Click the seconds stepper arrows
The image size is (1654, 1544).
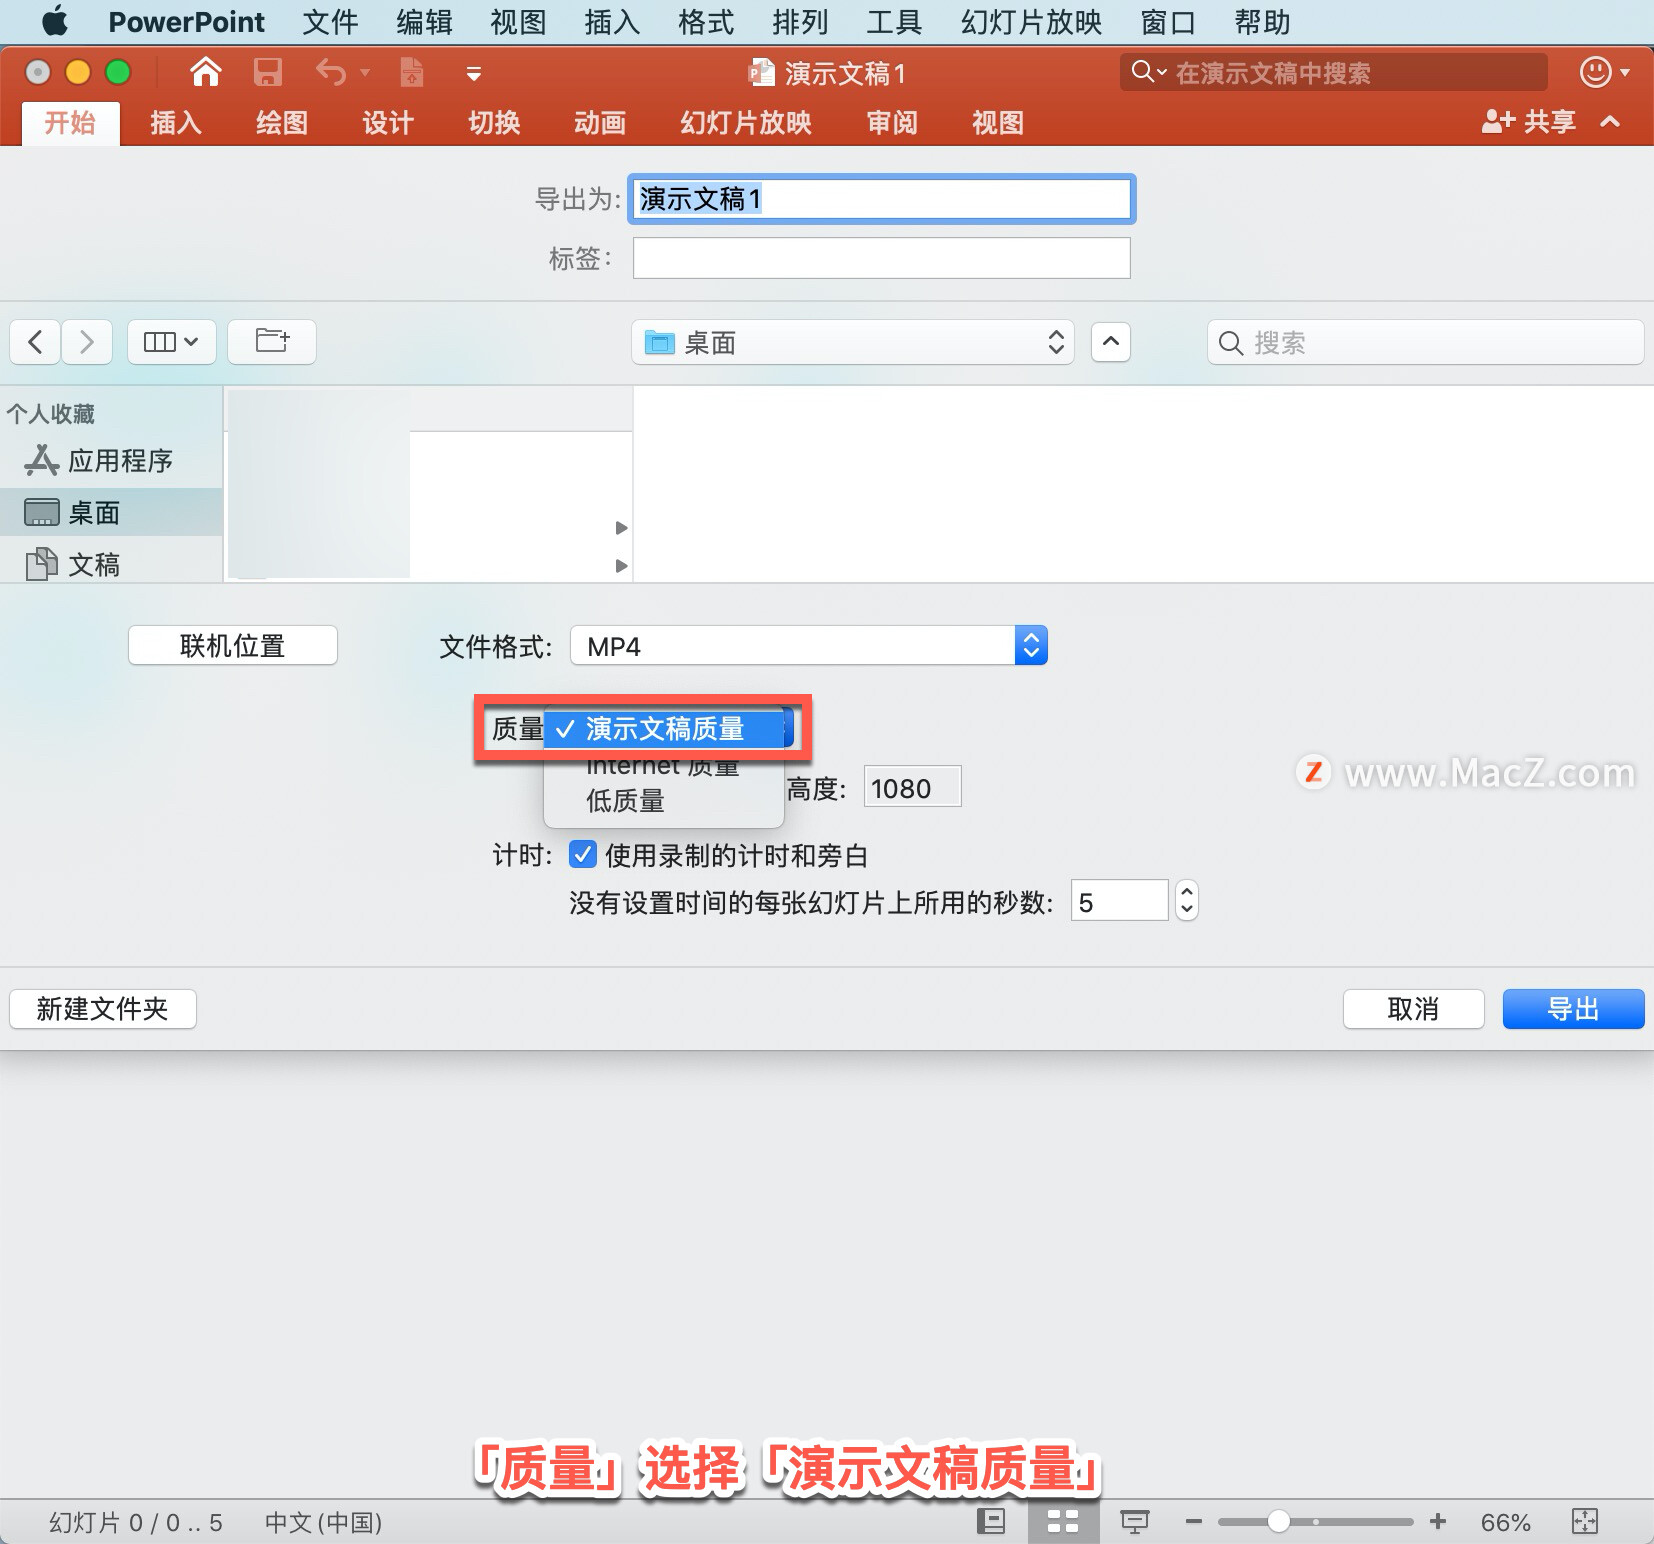[x=1186, y=901]
